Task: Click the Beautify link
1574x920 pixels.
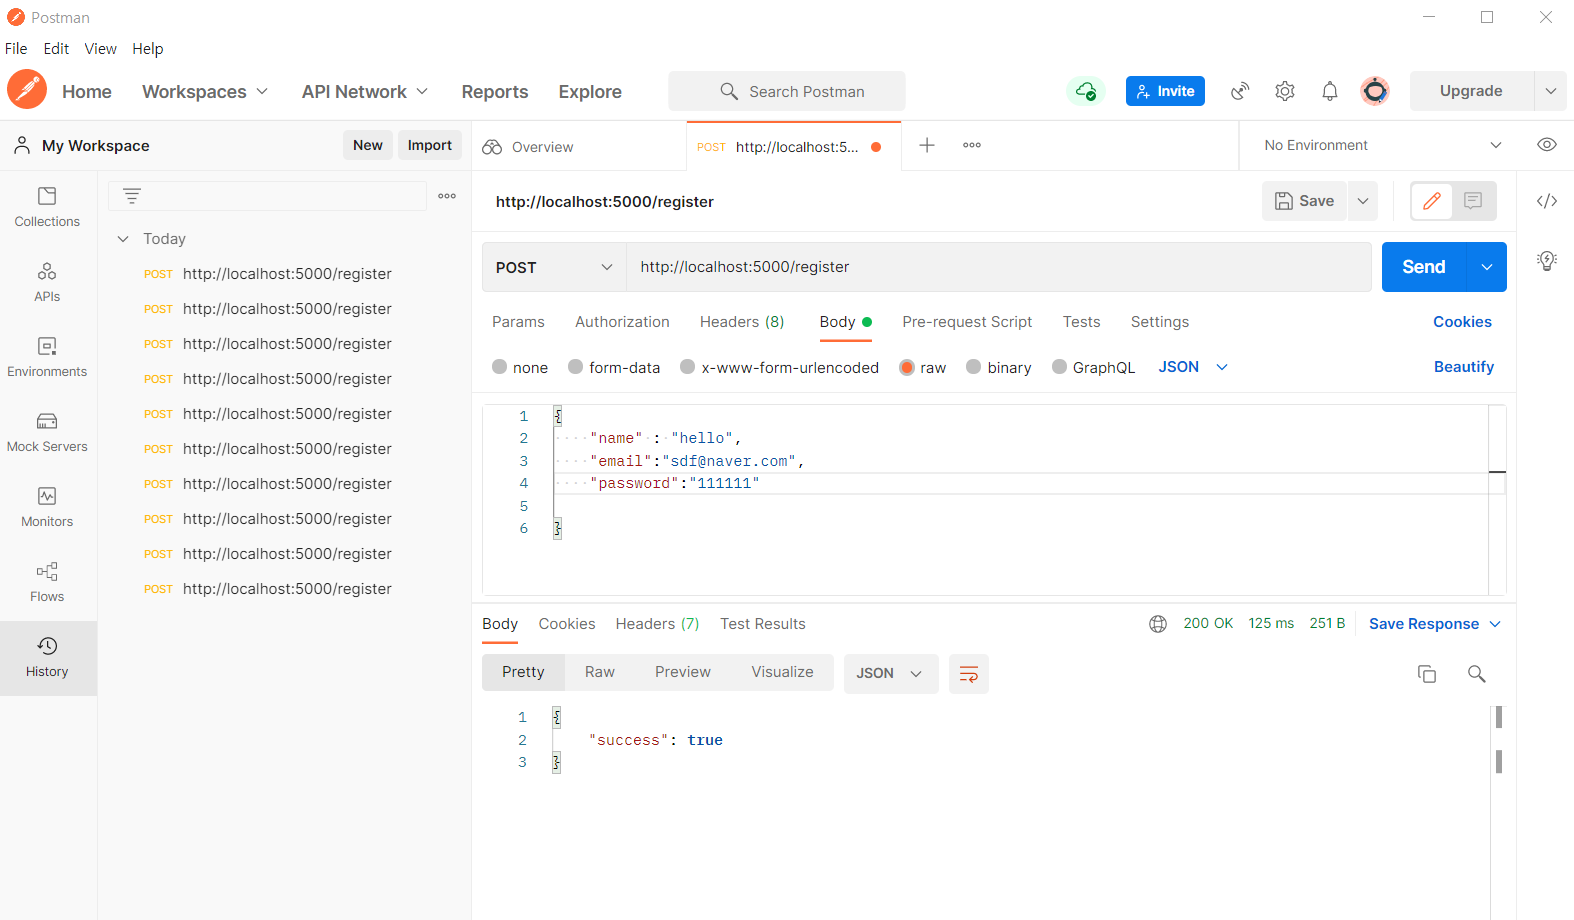Action: click(1464, 367)
